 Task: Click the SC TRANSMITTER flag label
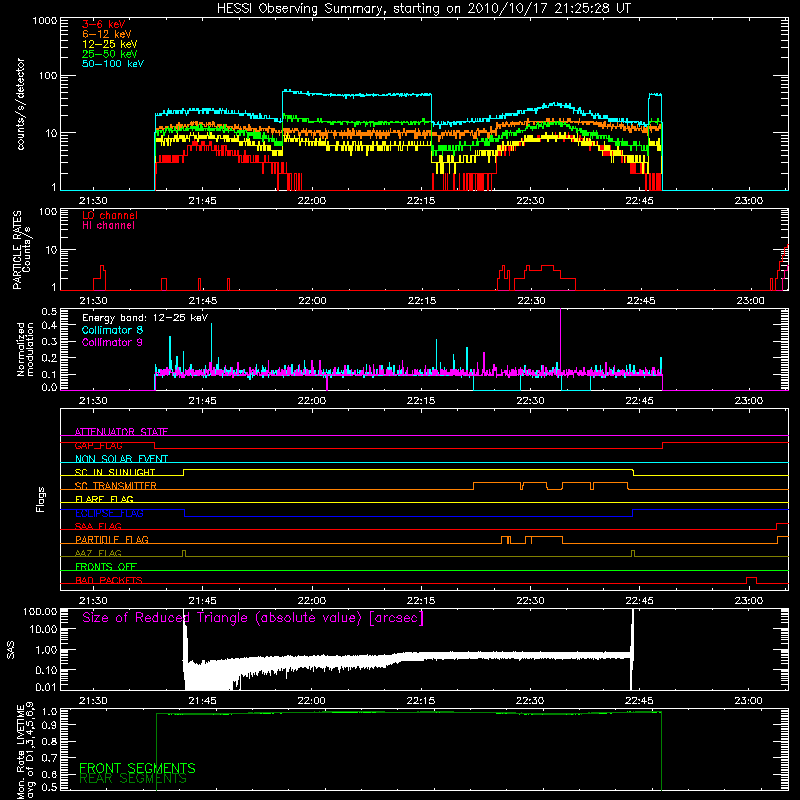pyautogui.click(x=116, y=486)
